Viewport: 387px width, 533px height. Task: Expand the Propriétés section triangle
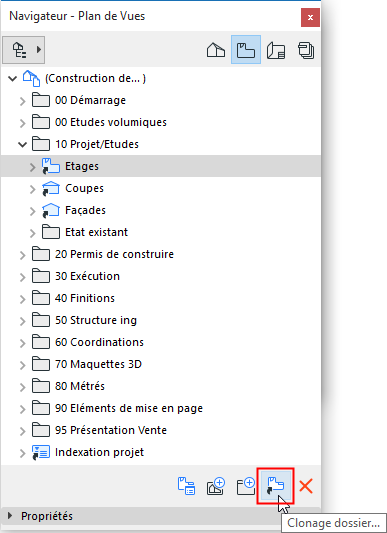(10, 516)
